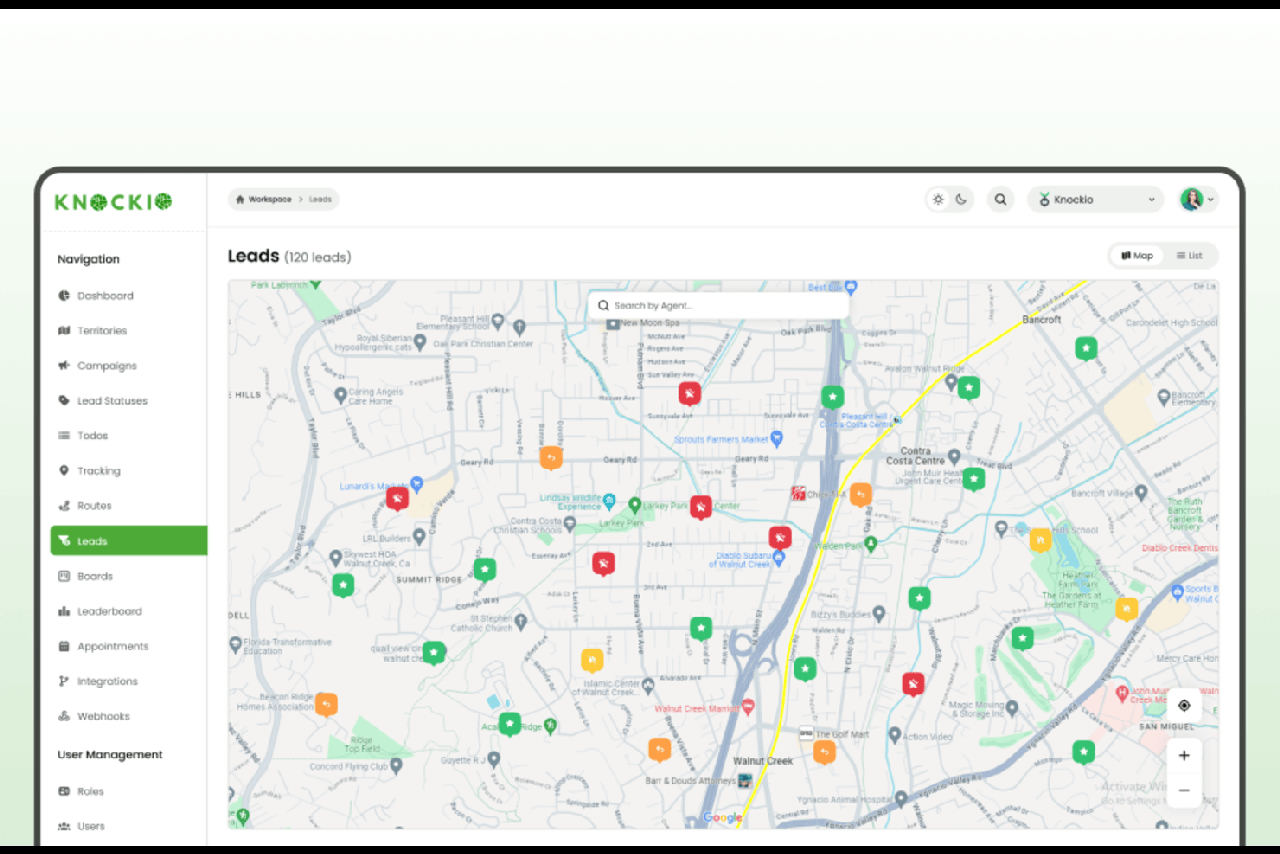Open Boards in navigation

pyautogui.click(x=95, y=576)
